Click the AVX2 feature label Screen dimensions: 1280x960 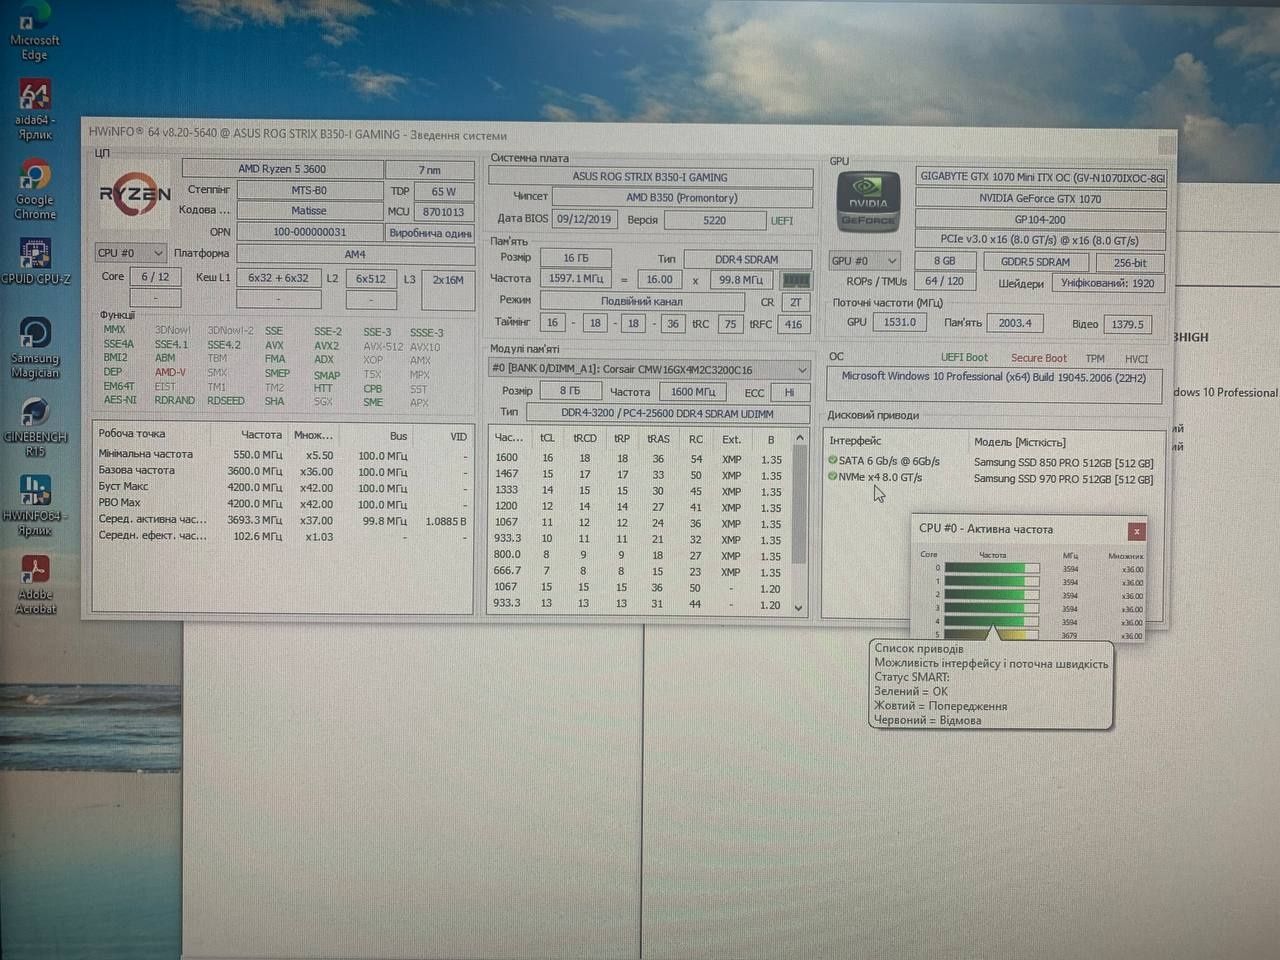[326, 345]
